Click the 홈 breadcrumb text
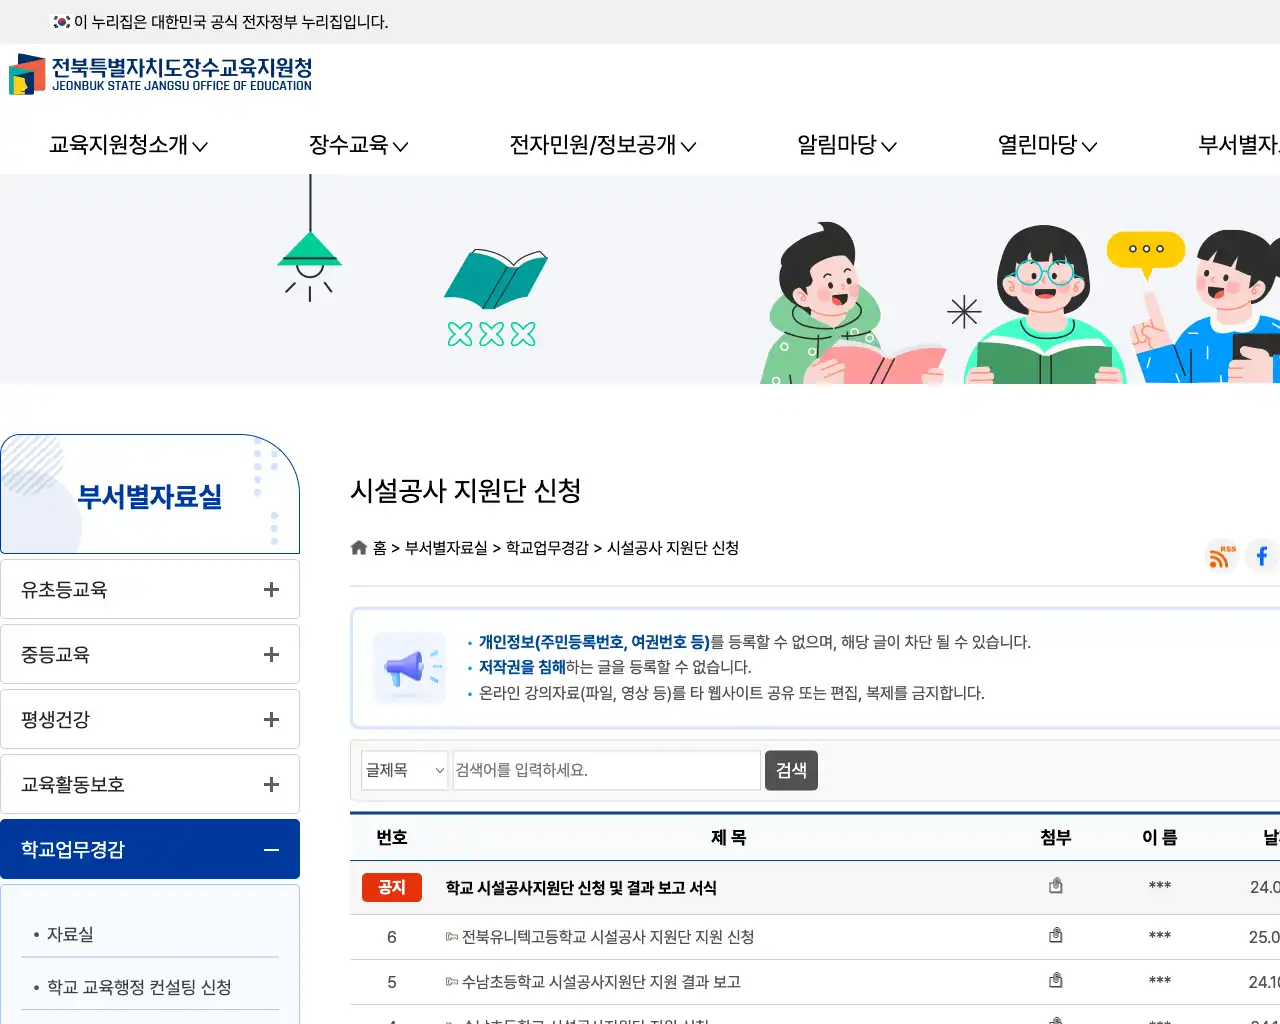This screenshot has height=1024, width=1280. pyautogui.click(x=380, y=548)
